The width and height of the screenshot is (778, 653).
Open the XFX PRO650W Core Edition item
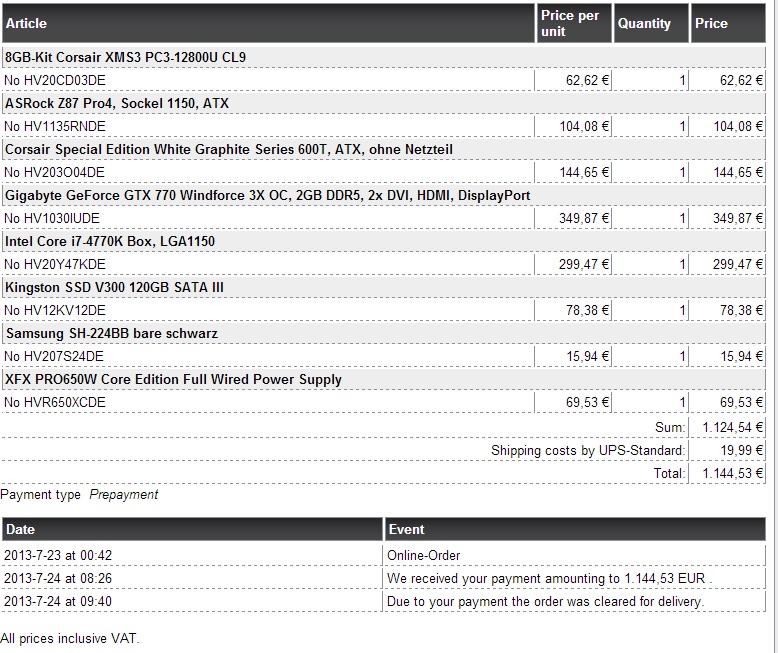point(173,380)
